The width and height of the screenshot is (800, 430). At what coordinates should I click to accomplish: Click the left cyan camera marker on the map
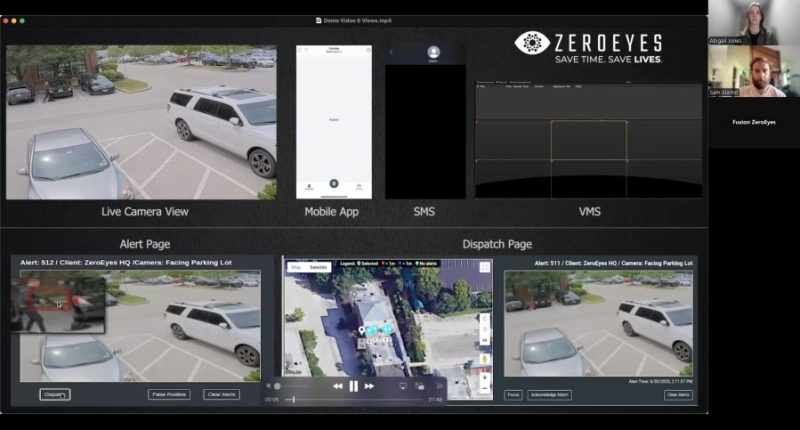(x=372, y=330)
